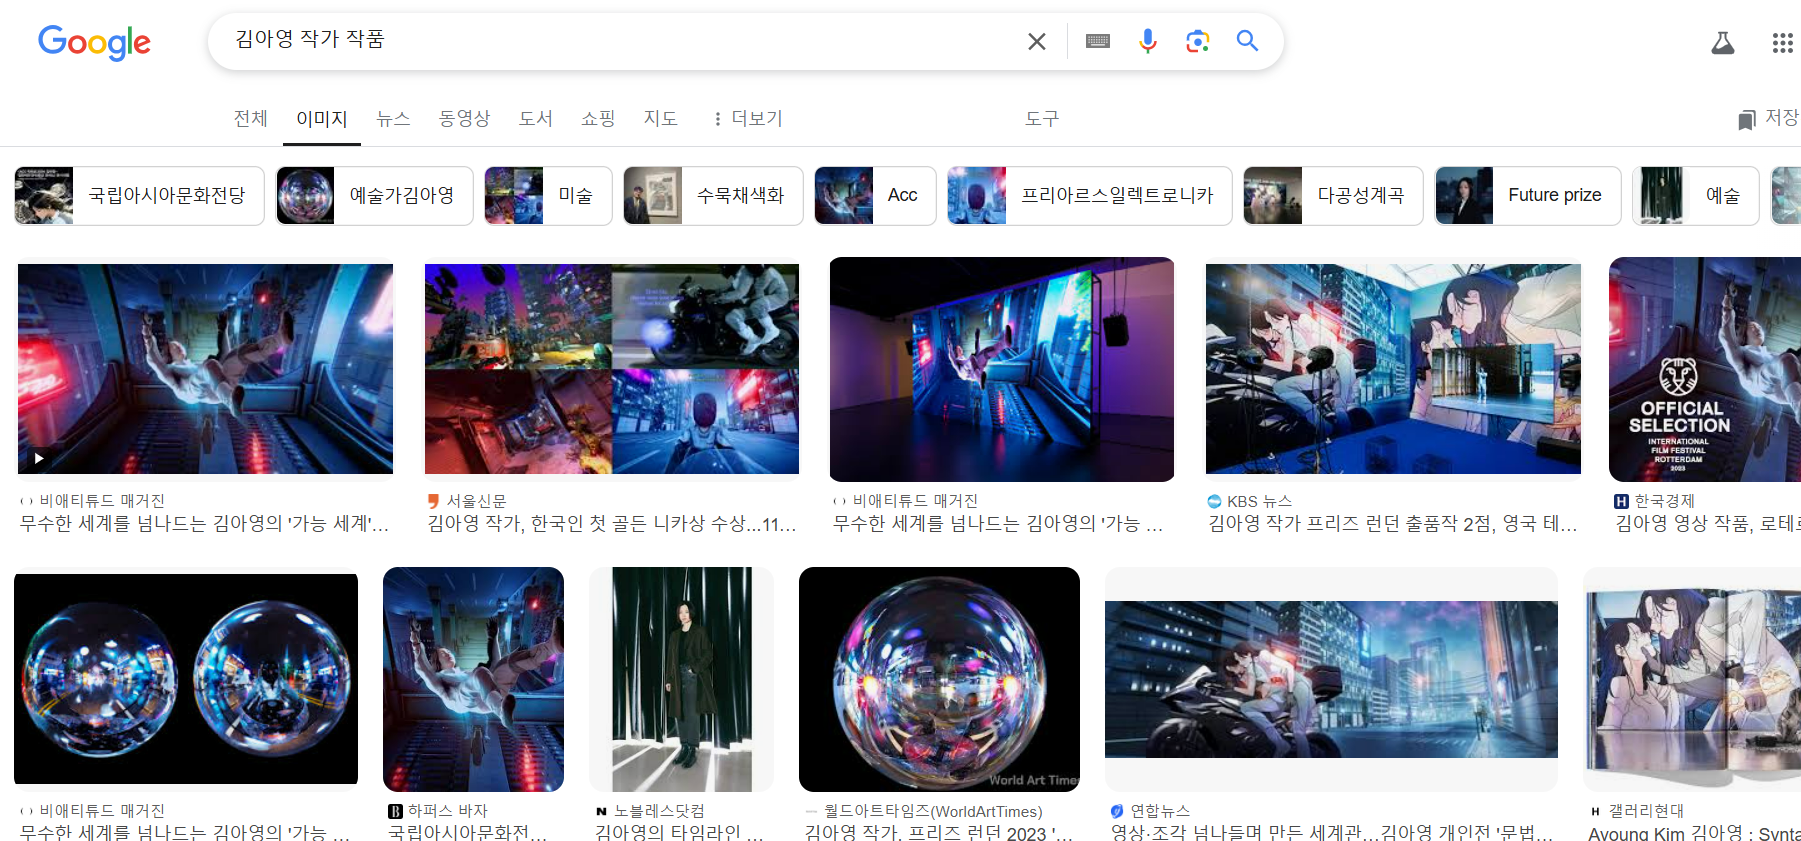Open link 김아영 작가, 한국인 첫 골든 니카상 수상
This screenshot has width=1801, height=841.
611,523
